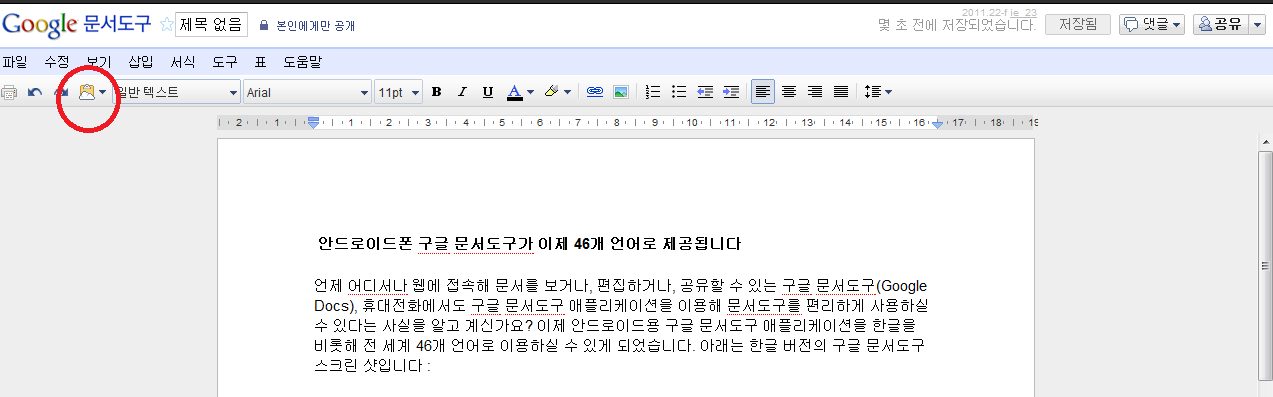
Task: Open the 표 menu
Action: click(x=260, y=62)
